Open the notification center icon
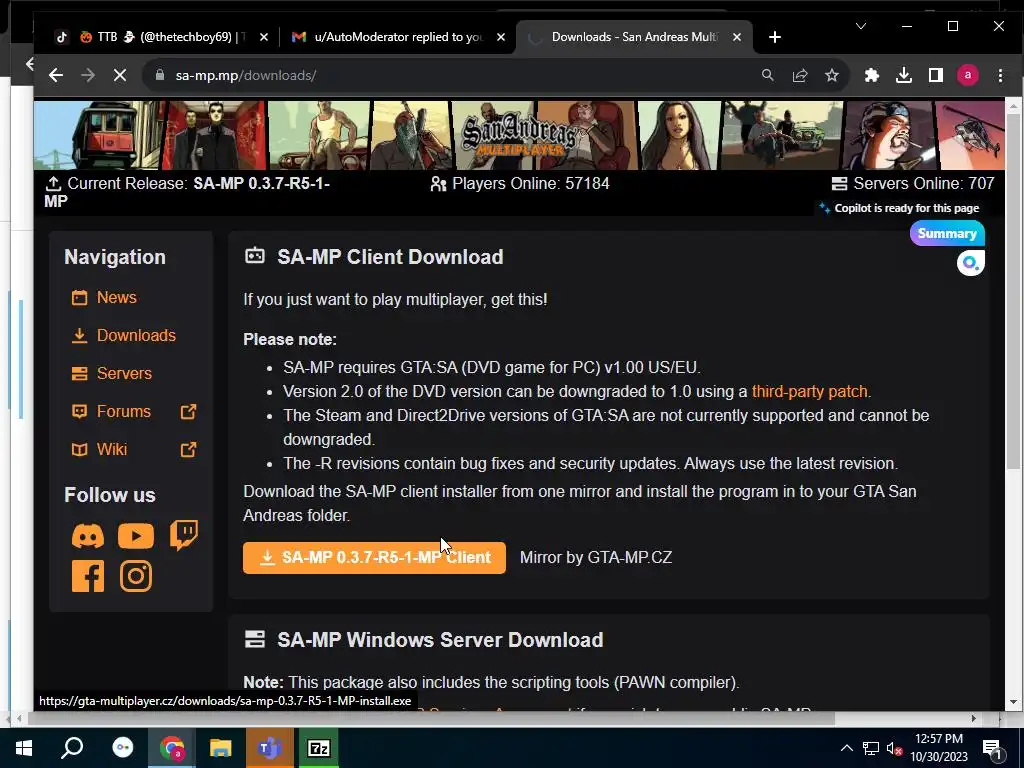This screenshot has width=1024, height=768. 992,749
